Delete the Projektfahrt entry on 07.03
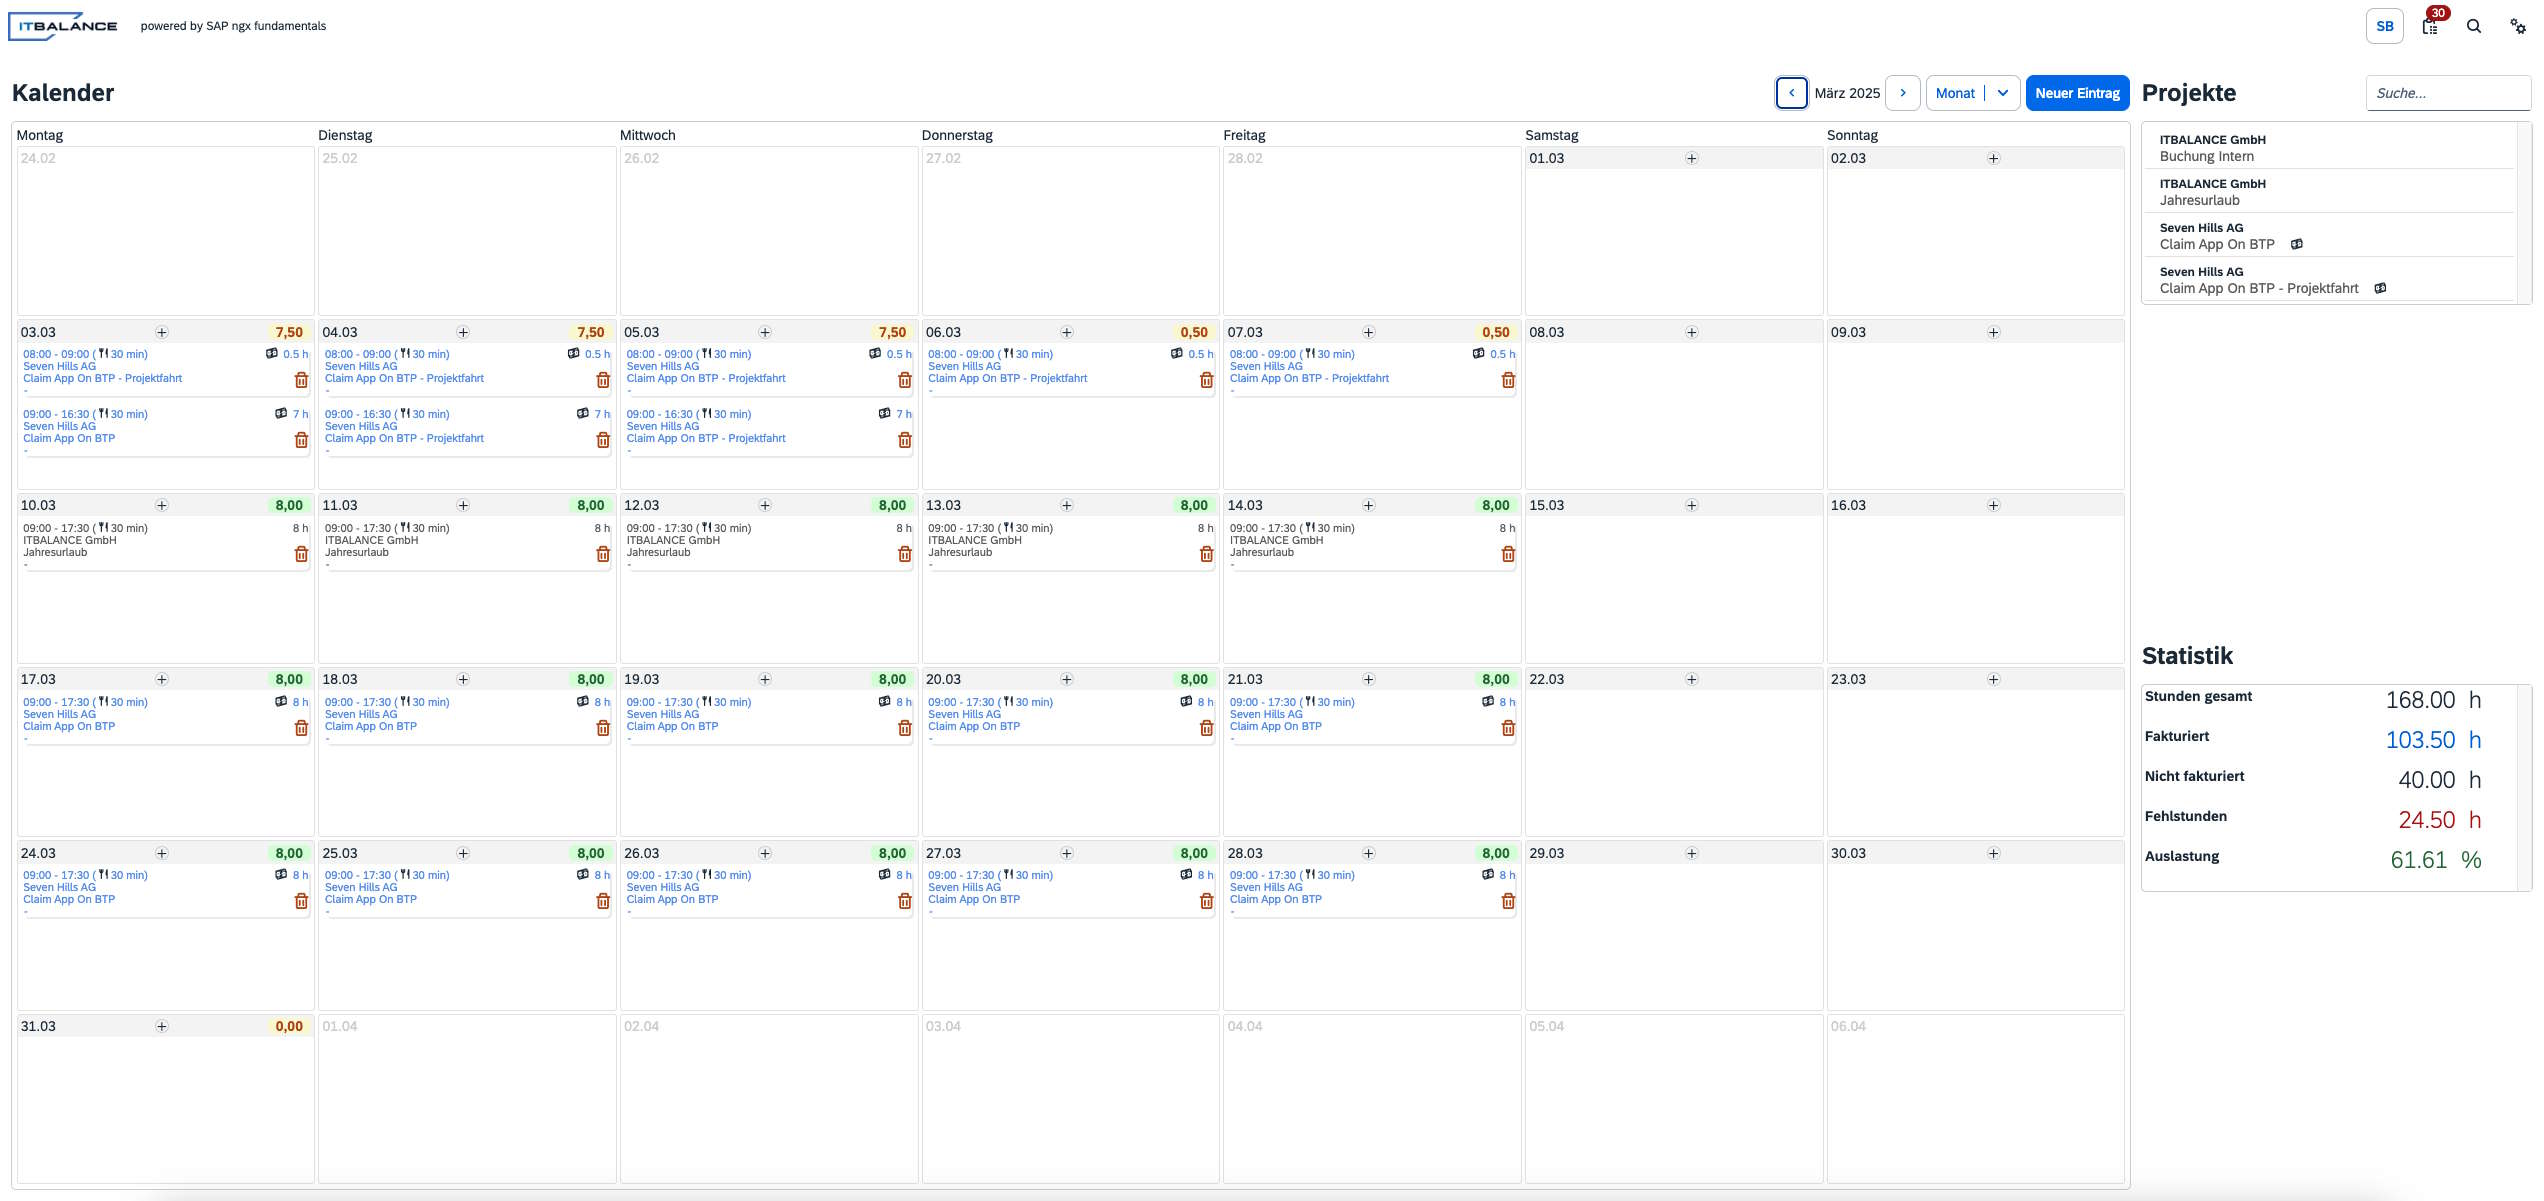 pos(1509,380)
